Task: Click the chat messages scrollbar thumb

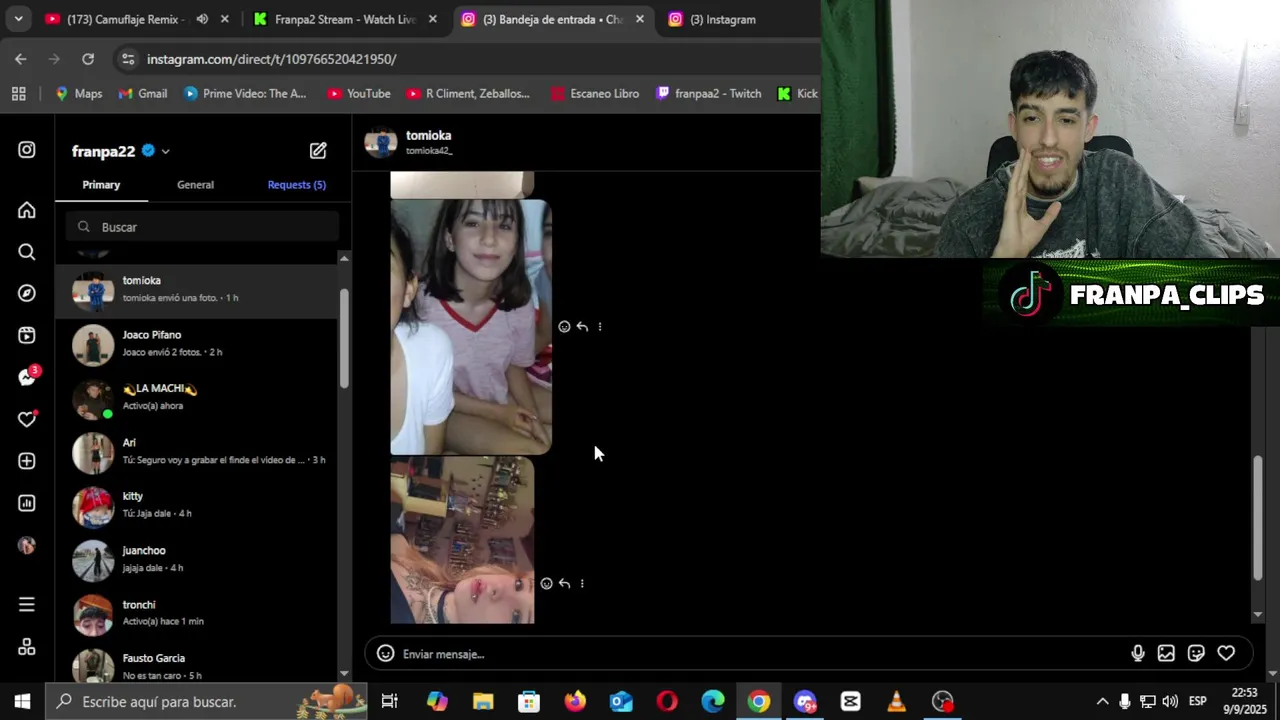Action: 1258,518
